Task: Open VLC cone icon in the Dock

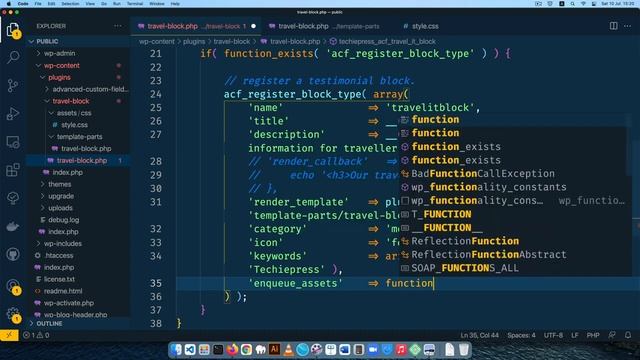Action: [x=288, y=349]
